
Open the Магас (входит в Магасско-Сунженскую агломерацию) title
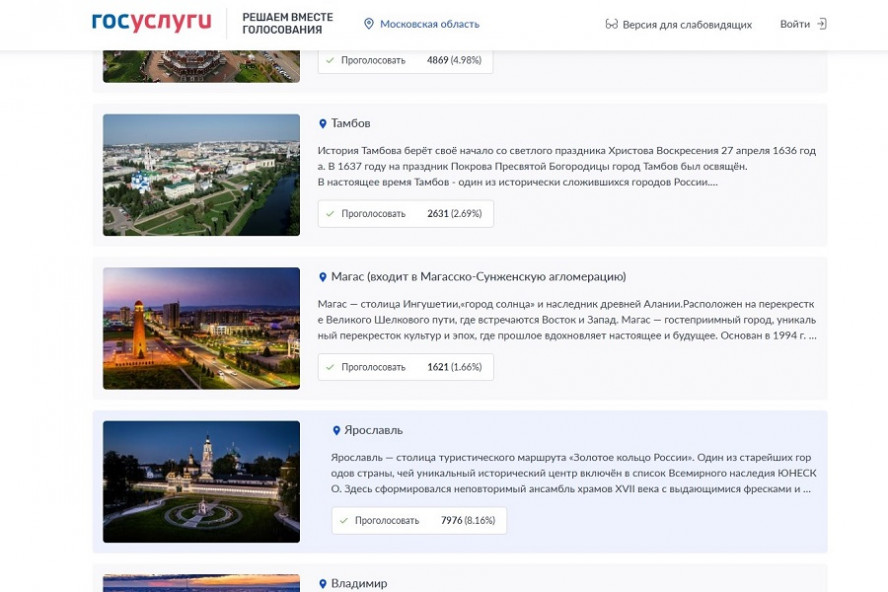(x=479, y=277)
